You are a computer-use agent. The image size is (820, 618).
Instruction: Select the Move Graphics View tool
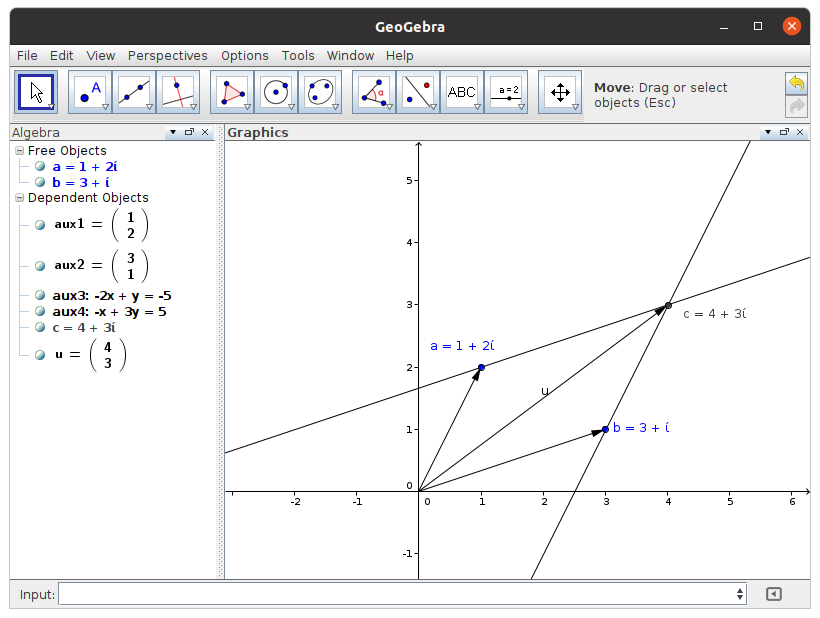560,92
